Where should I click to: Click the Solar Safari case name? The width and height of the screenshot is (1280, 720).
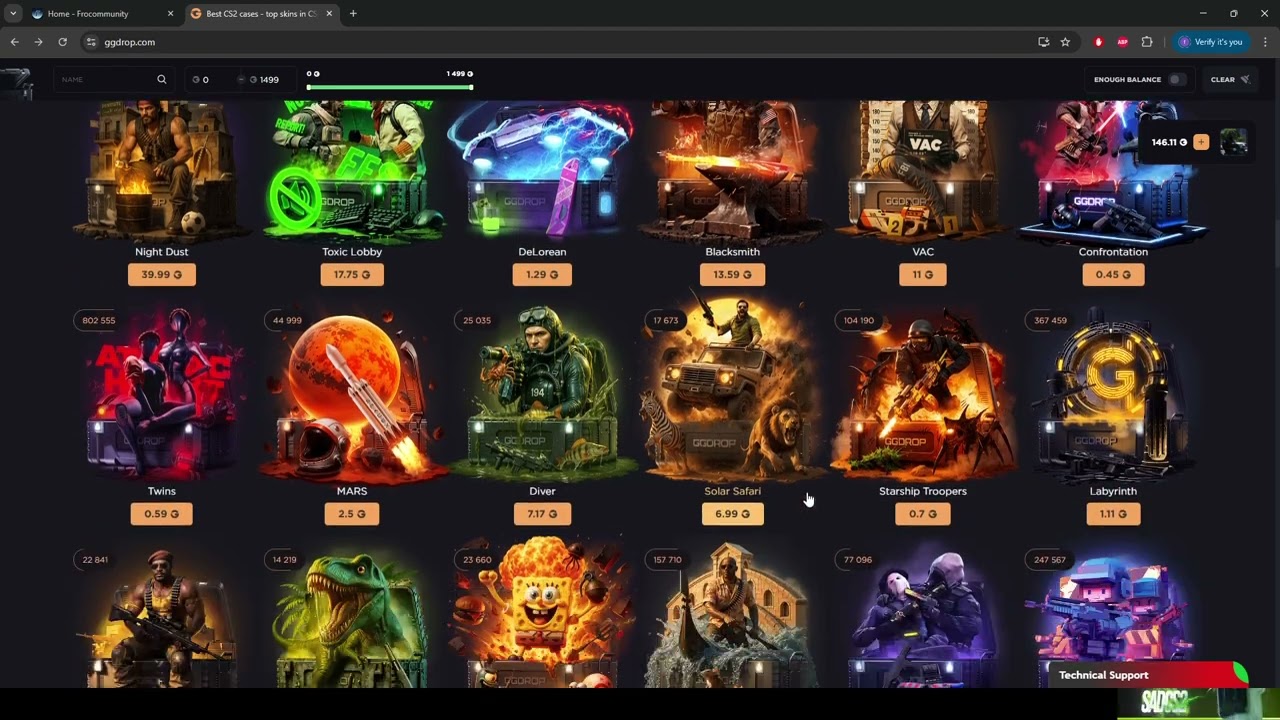pyautogui.click(x=733, y=491)
